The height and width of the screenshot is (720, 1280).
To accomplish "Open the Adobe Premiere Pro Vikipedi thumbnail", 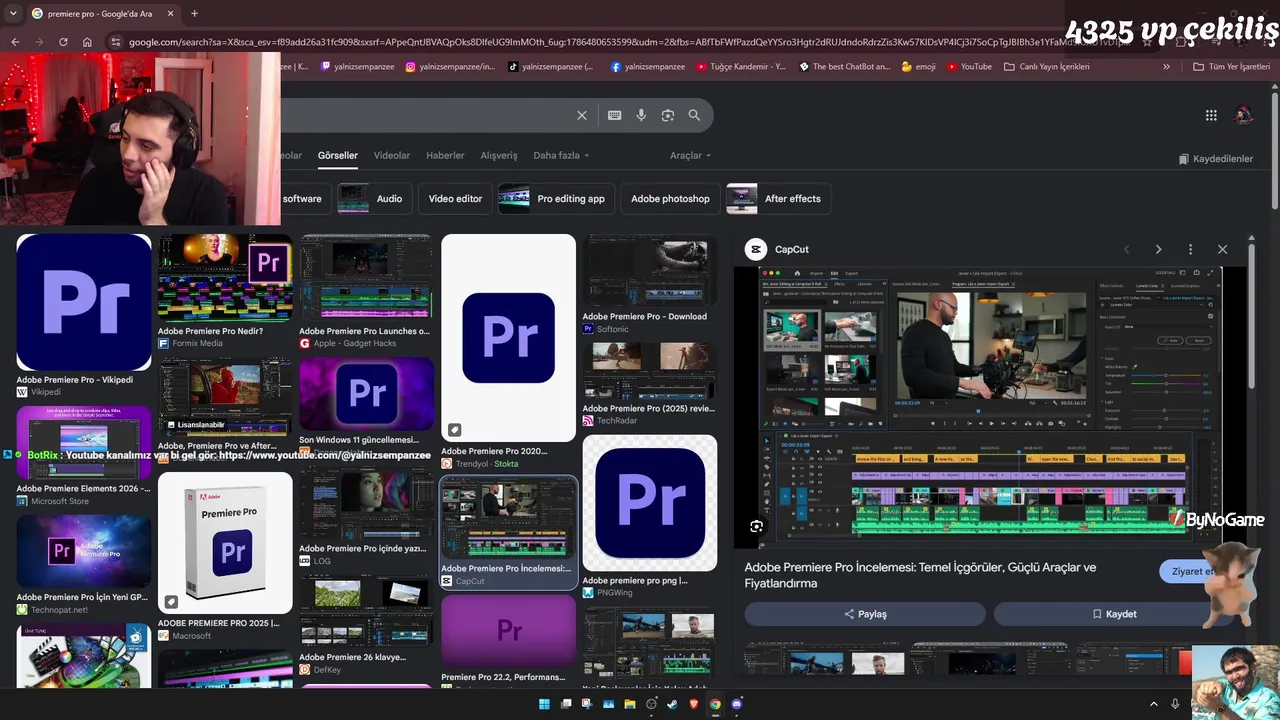I will [84, 302].
